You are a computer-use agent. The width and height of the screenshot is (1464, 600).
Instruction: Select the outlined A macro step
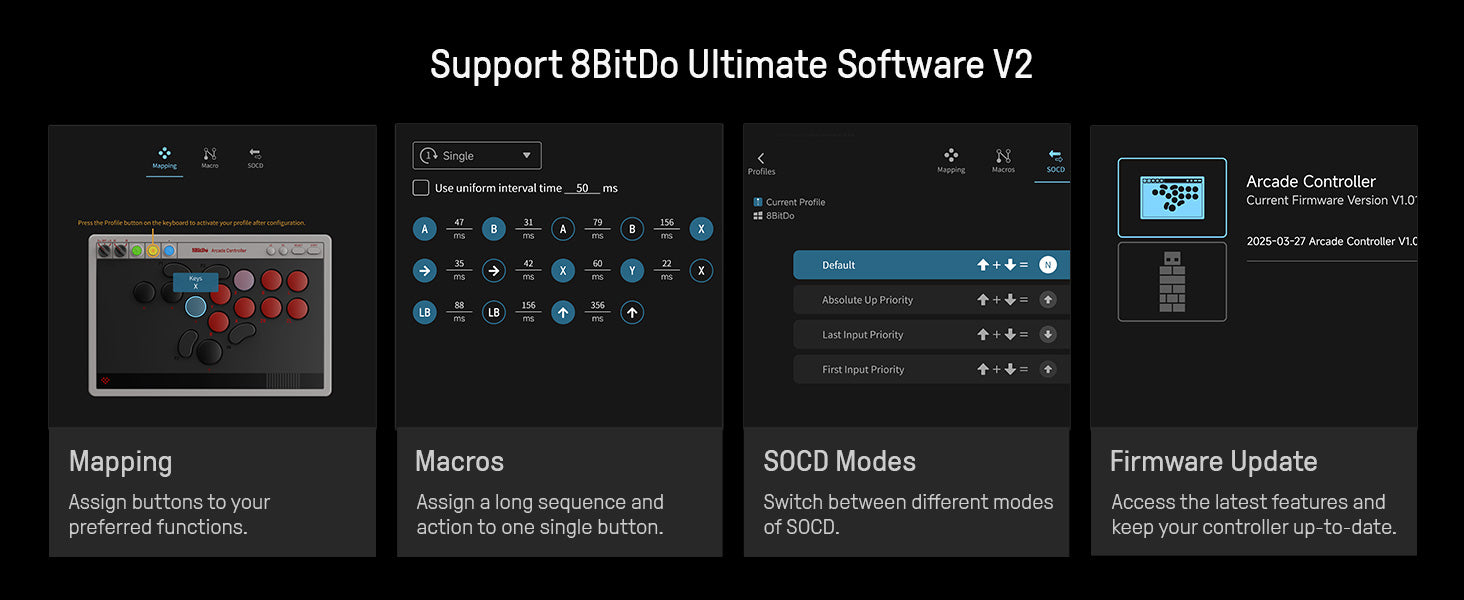pyautogui.click(x=563, y=229)
